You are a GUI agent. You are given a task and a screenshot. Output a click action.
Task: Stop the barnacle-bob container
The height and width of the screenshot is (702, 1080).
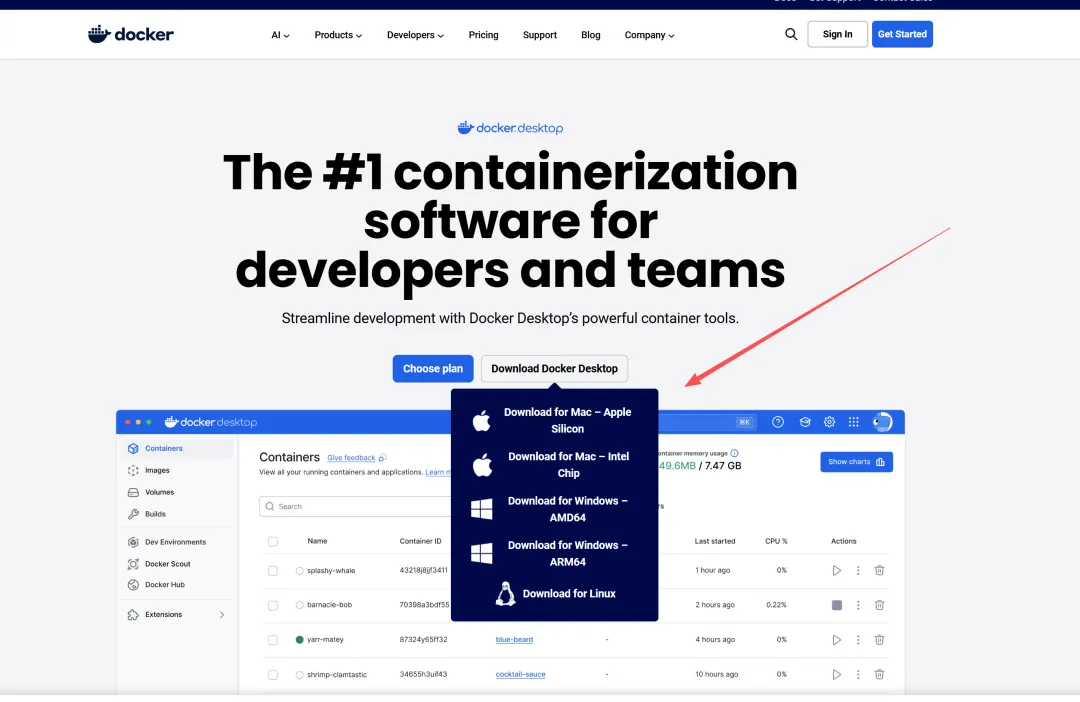pyautogui.click(x=837, y=605)
